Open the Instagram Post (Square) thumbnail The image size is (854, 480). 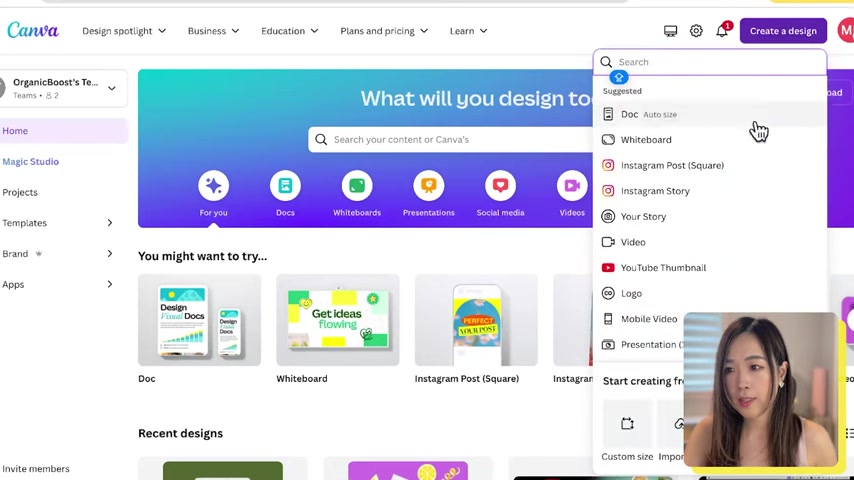pyautogui.click(x=476, y=320)
